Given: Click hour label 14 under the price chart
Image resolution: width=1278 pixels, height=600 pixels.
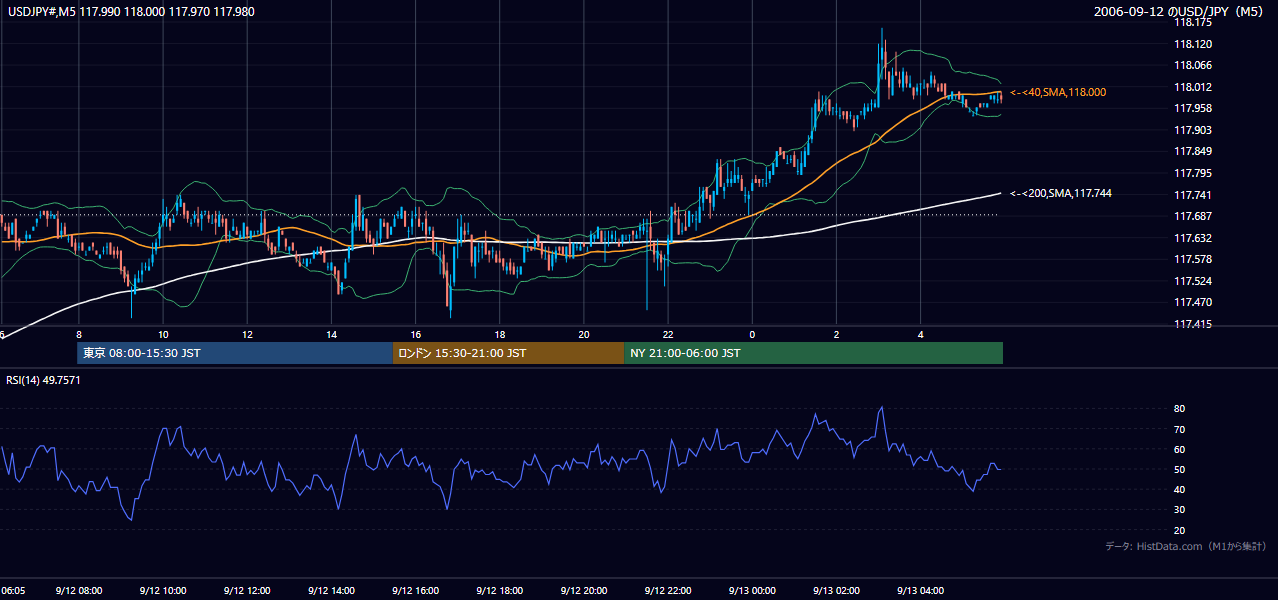Looking at the screenshot, I should (x=331, y=335).
